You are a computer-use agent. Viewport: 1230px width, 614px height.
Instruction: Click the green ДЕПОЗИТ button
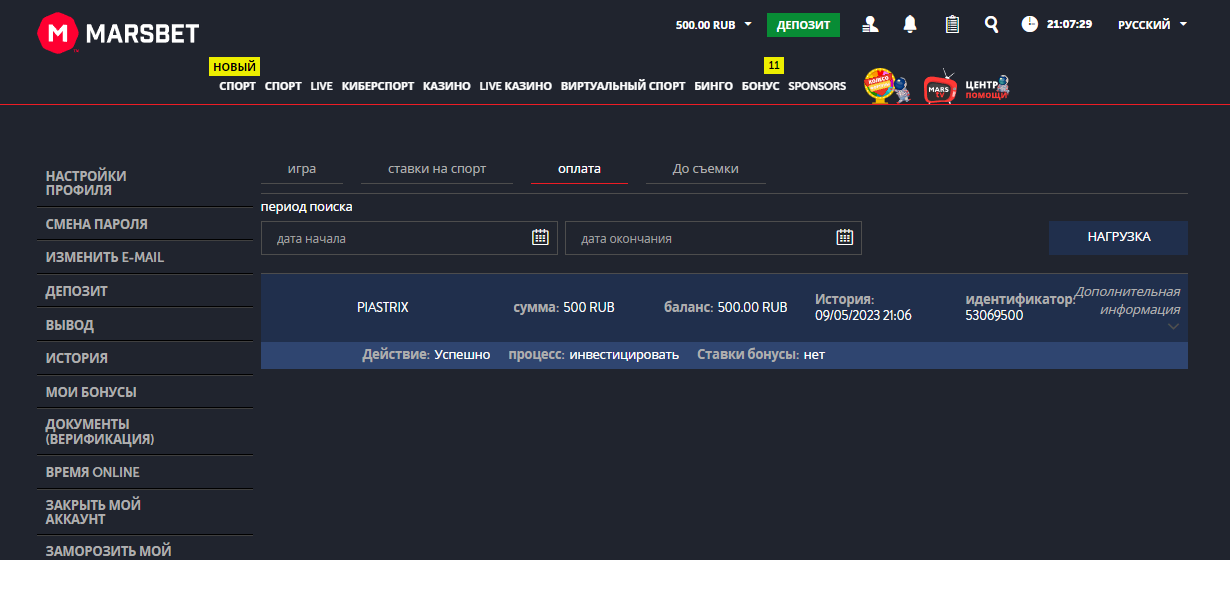[803, 25]
